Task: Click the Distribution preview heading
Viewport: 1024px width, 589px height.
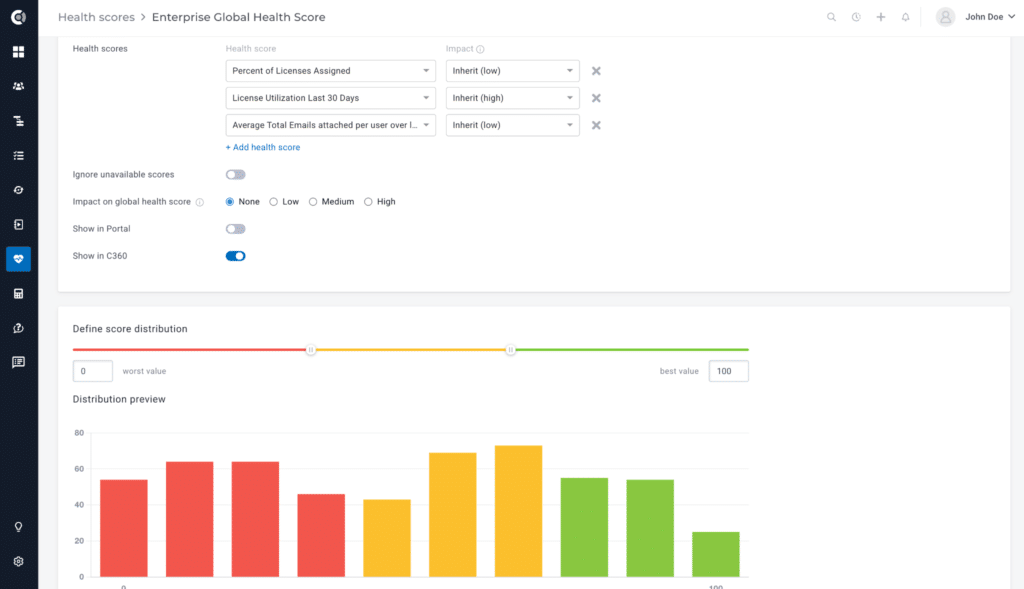Action: click(x=119, y=400)
